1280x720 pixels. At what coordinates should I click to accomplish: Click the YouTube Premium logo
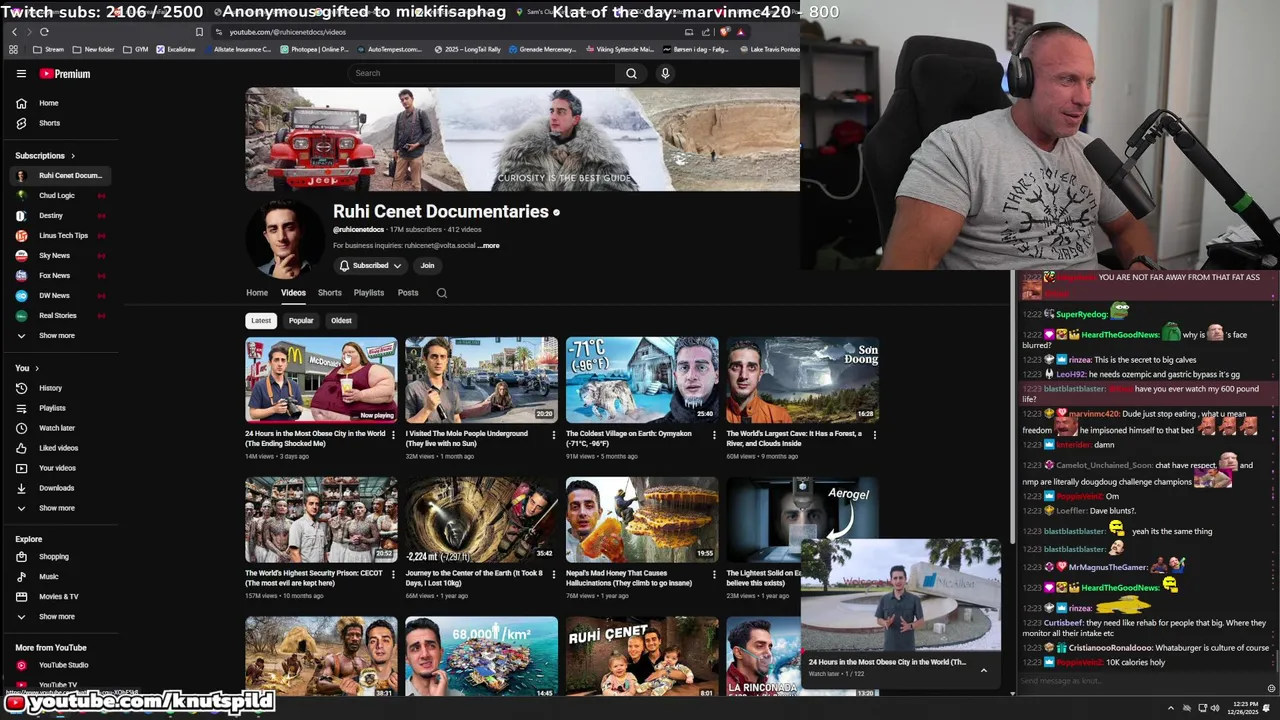pos(65,73)
